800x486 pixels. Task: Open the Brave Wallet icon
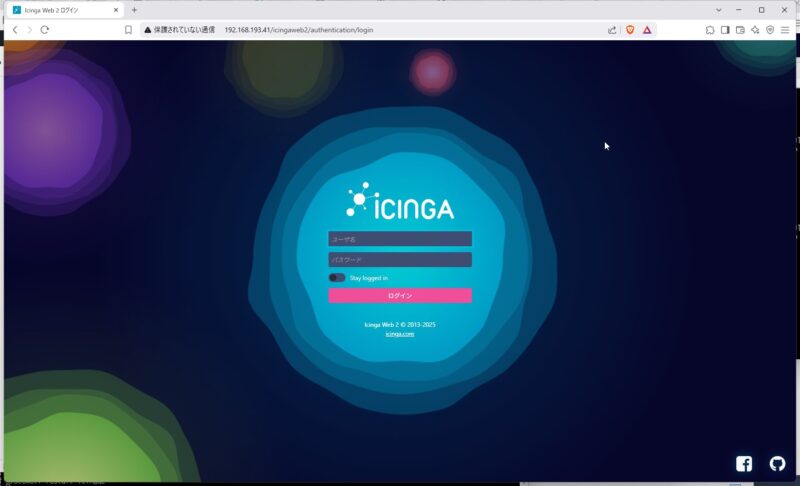tap(740, 30)
